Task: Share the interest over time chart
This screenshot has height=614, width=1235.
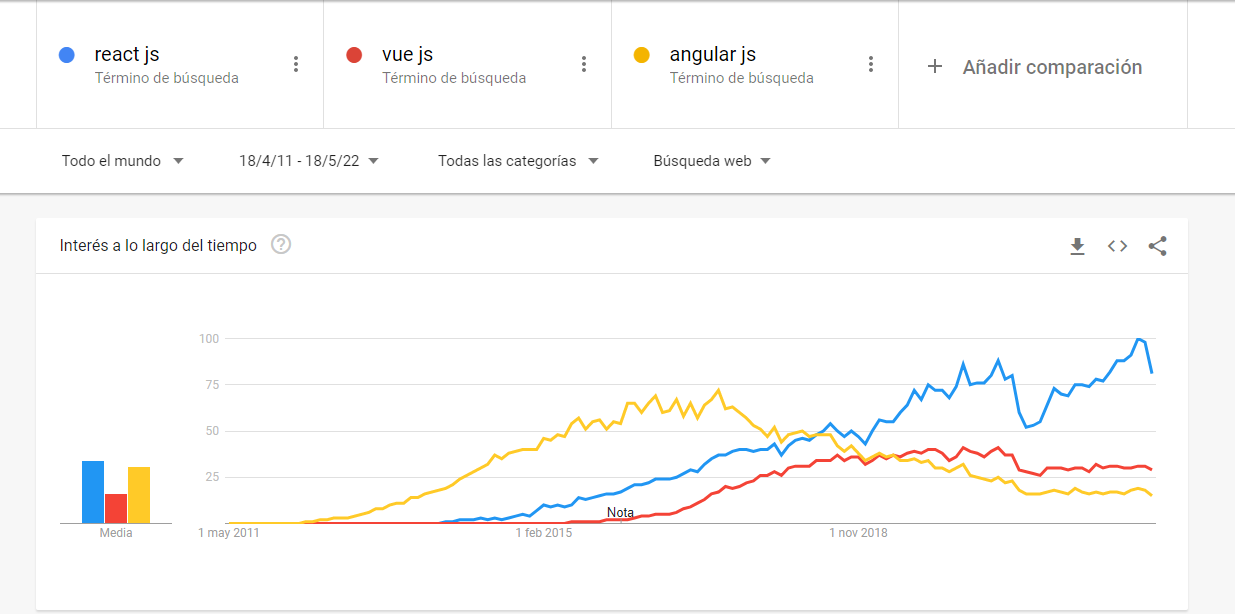Action: [x=1157, y=246]
